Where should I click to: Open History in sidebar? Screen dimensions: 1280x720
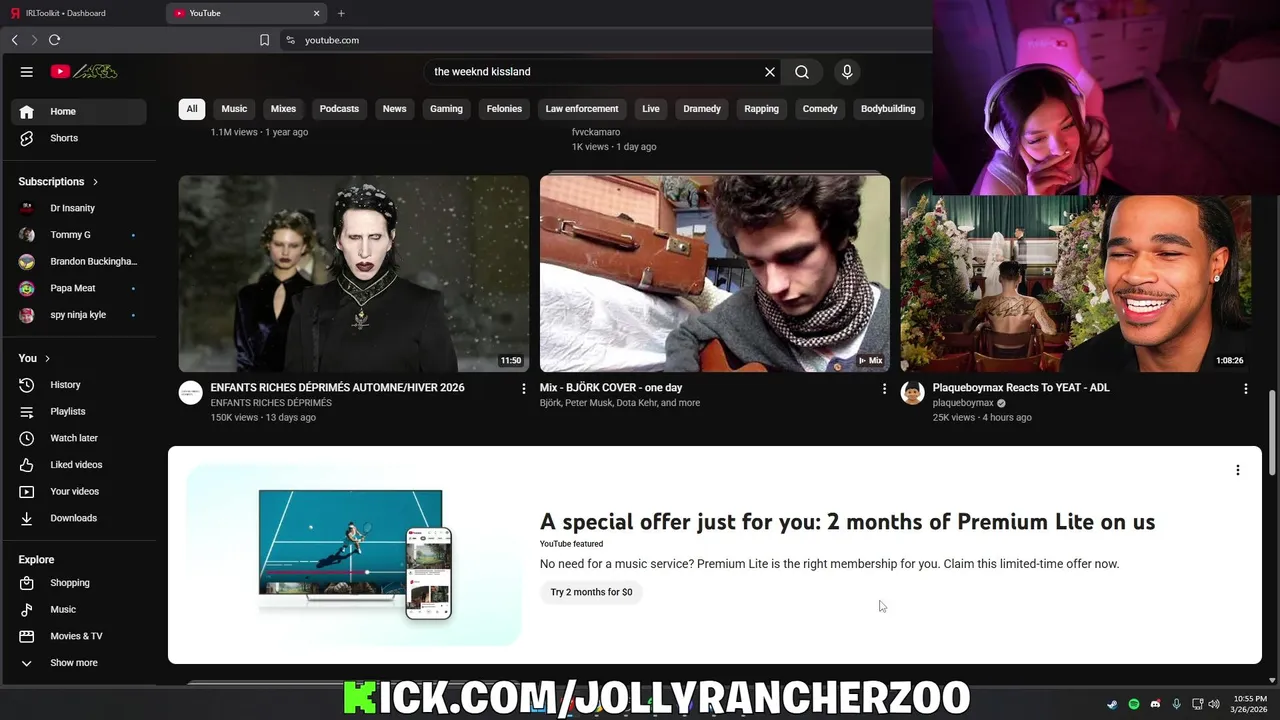79,385
